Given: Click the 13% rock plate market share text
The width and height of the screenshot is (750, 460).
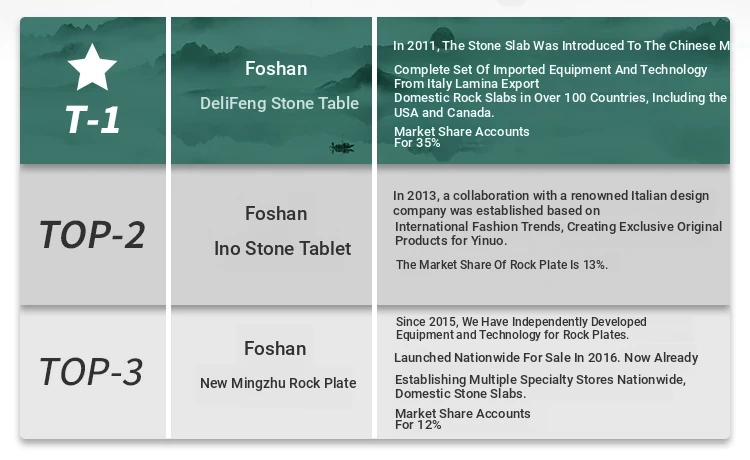Looking at the screenshot, I should pos(502,265).
